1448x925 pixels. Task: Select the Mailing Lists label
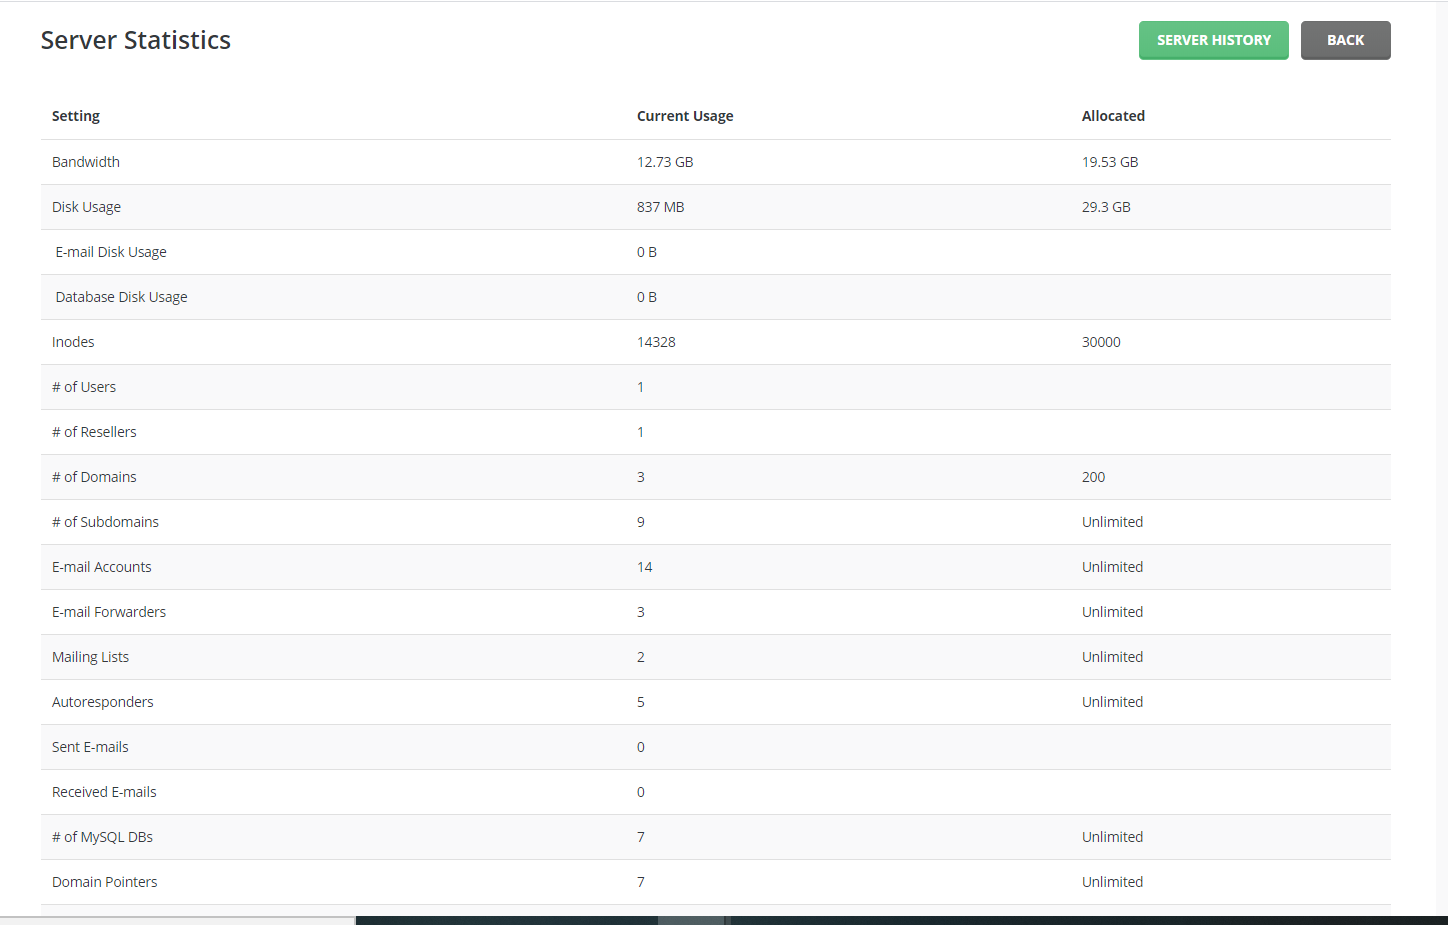pyautogui.click(x=90, y=657)
